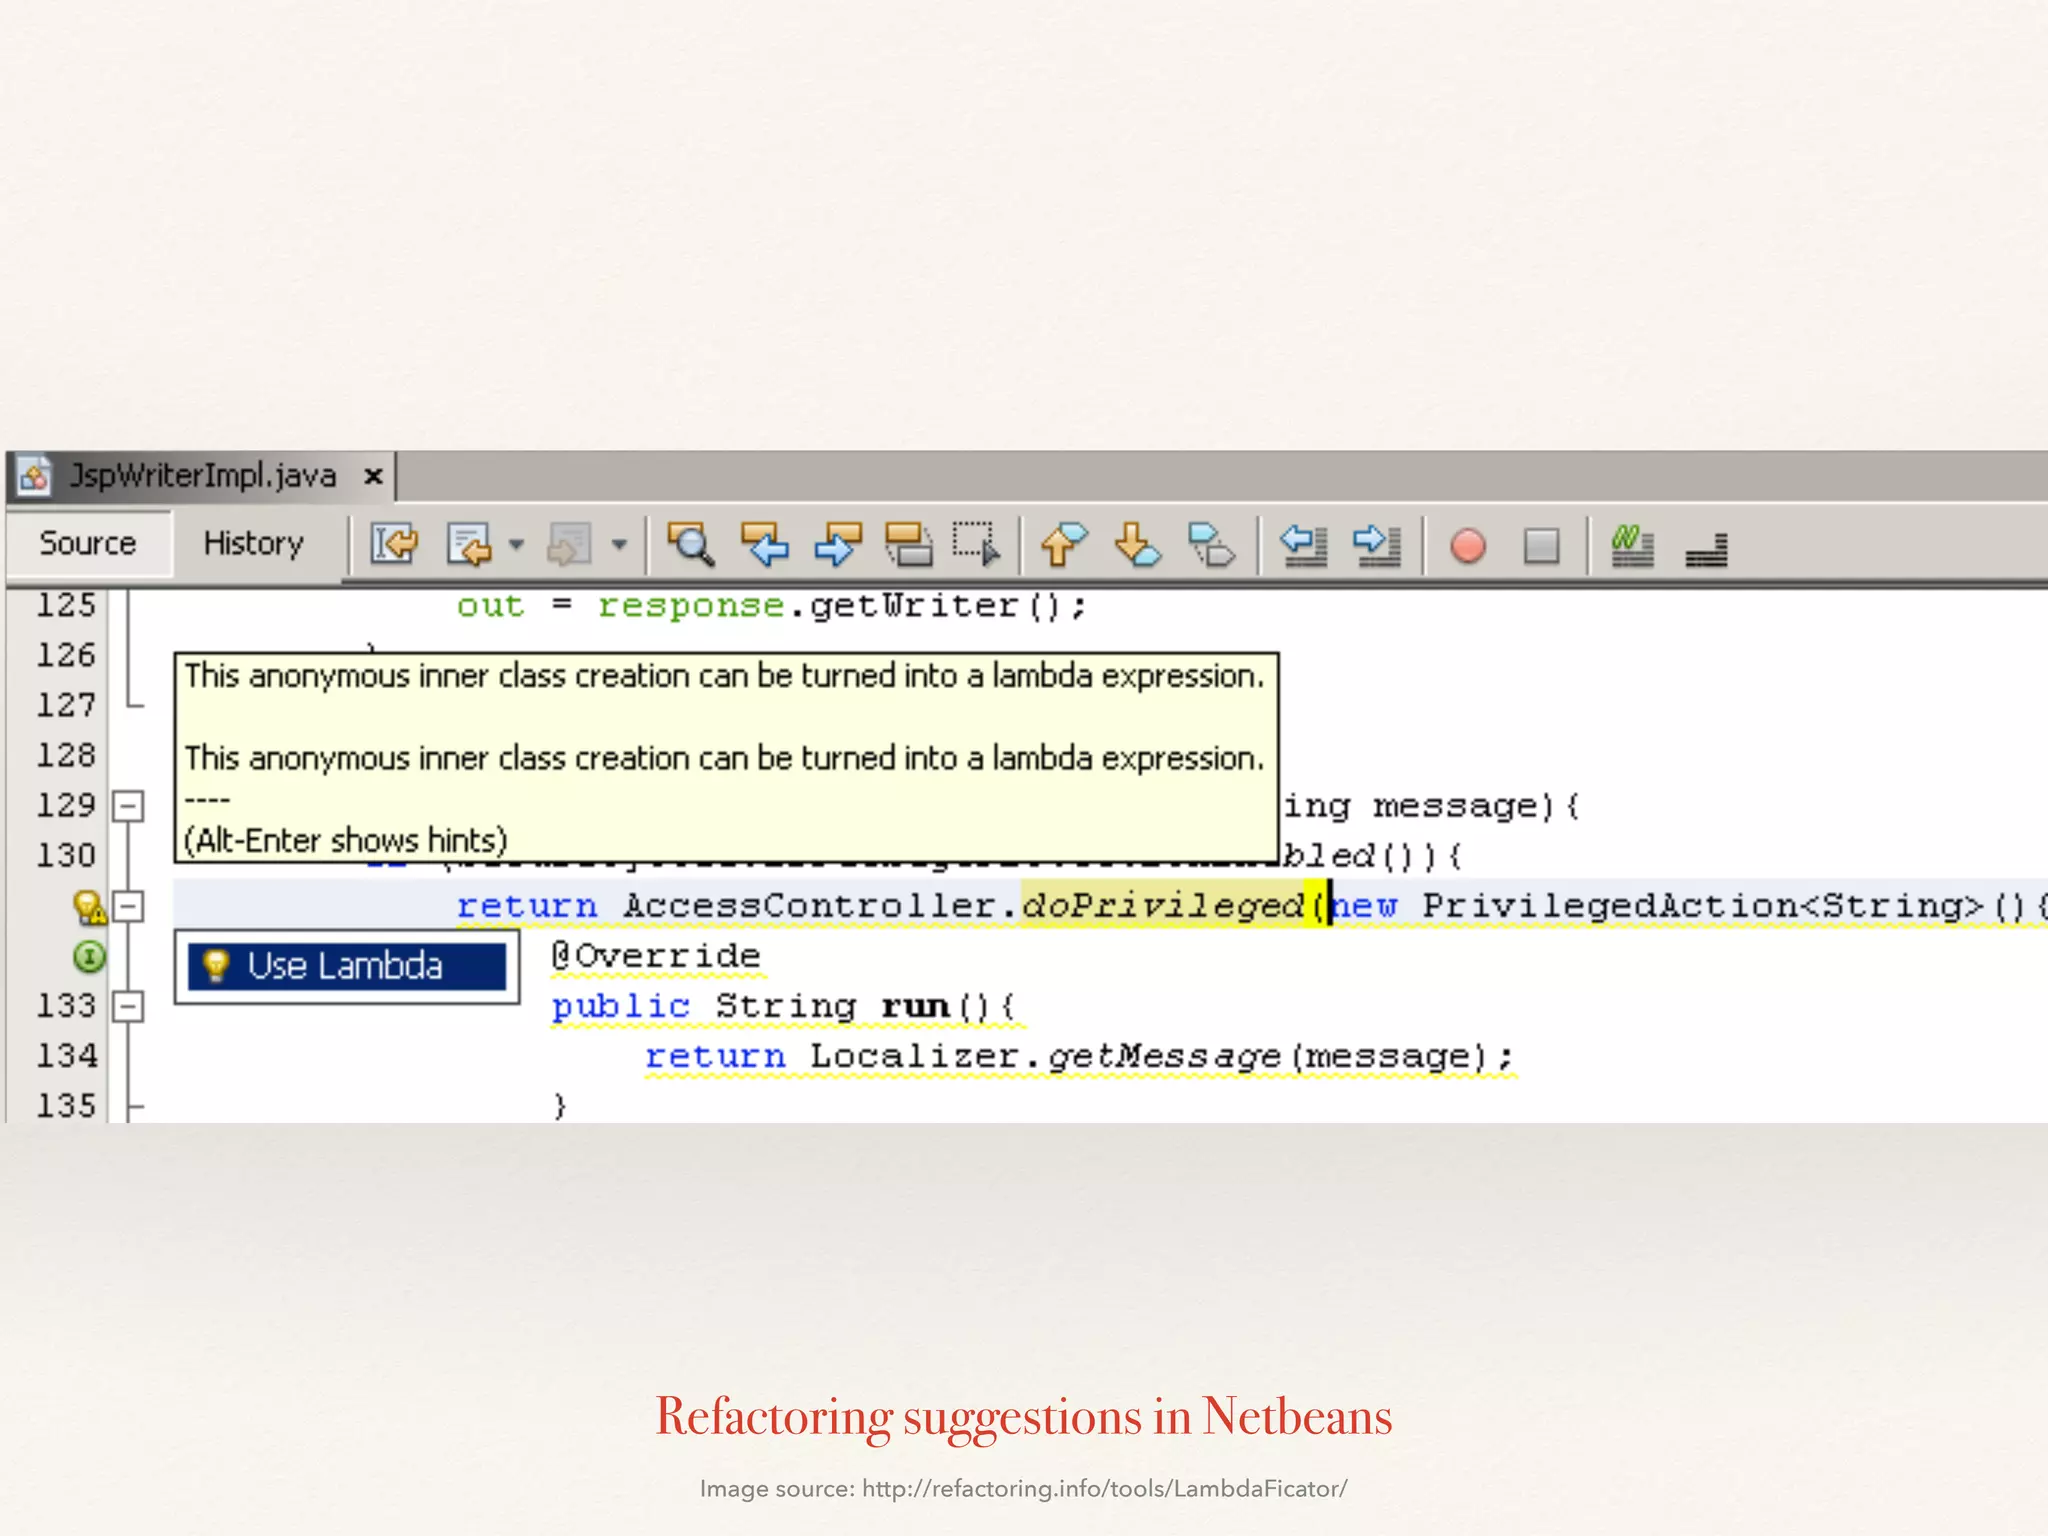Viewport: 2048px width, 1536px height.
Task: Click Previous Bookmark up-arrow icon
Action: pos(1063,545)
